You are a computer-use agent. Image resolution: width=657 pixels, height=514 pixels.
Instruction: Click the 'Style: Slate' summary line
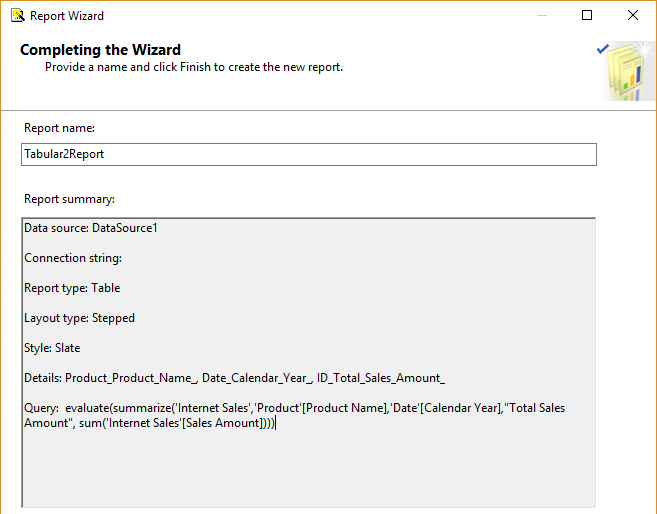point(52,348)
